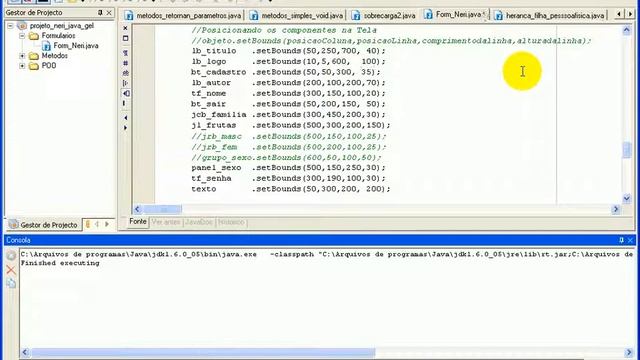Place cursor on lb_titulo .setBounds line

click(x=288, y=51)
